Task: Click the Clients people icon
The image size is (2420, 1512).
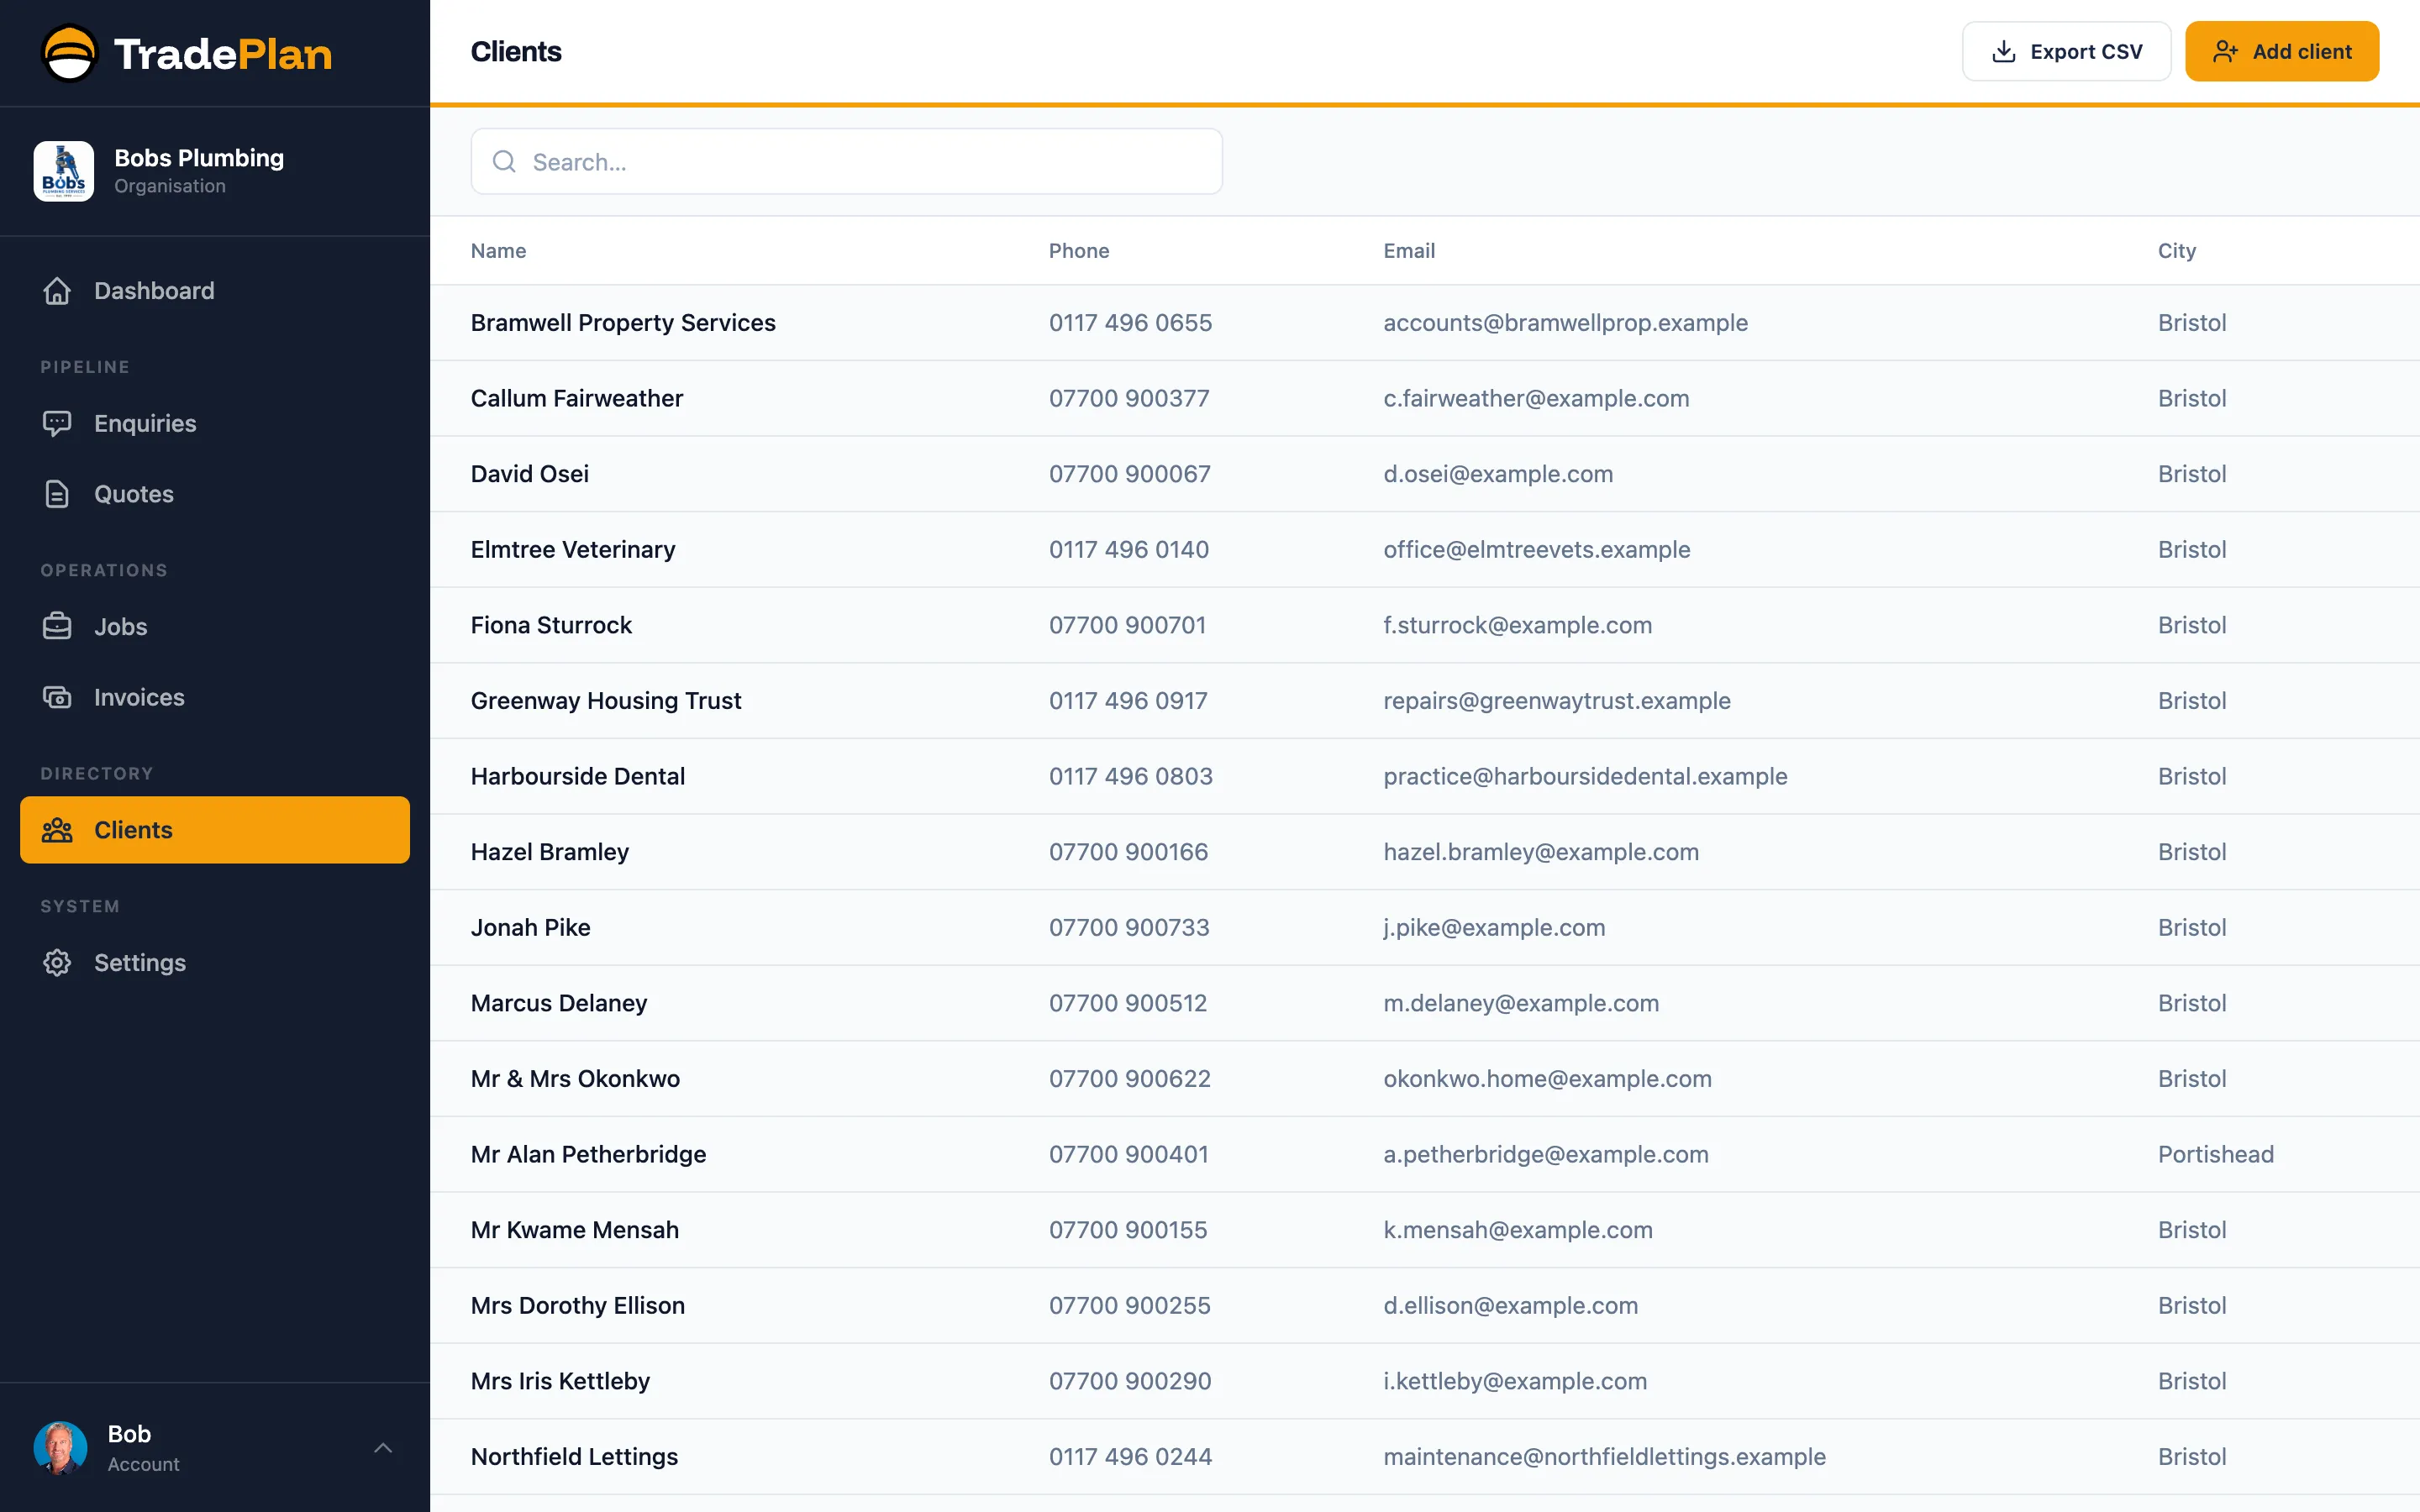Action: (x=57, y=830)
